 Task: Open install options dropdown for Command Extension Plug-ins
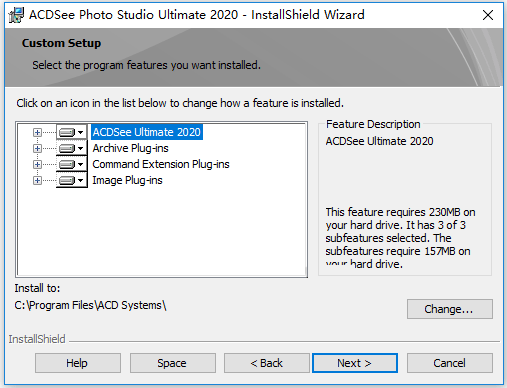pyautogui.click(x=72, y=164)
